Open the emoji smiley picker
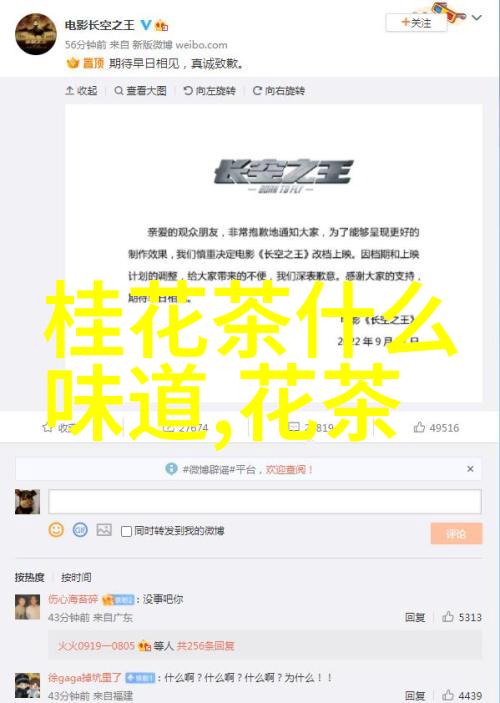This screenshot has width=500, height=703. click(56, 530)
